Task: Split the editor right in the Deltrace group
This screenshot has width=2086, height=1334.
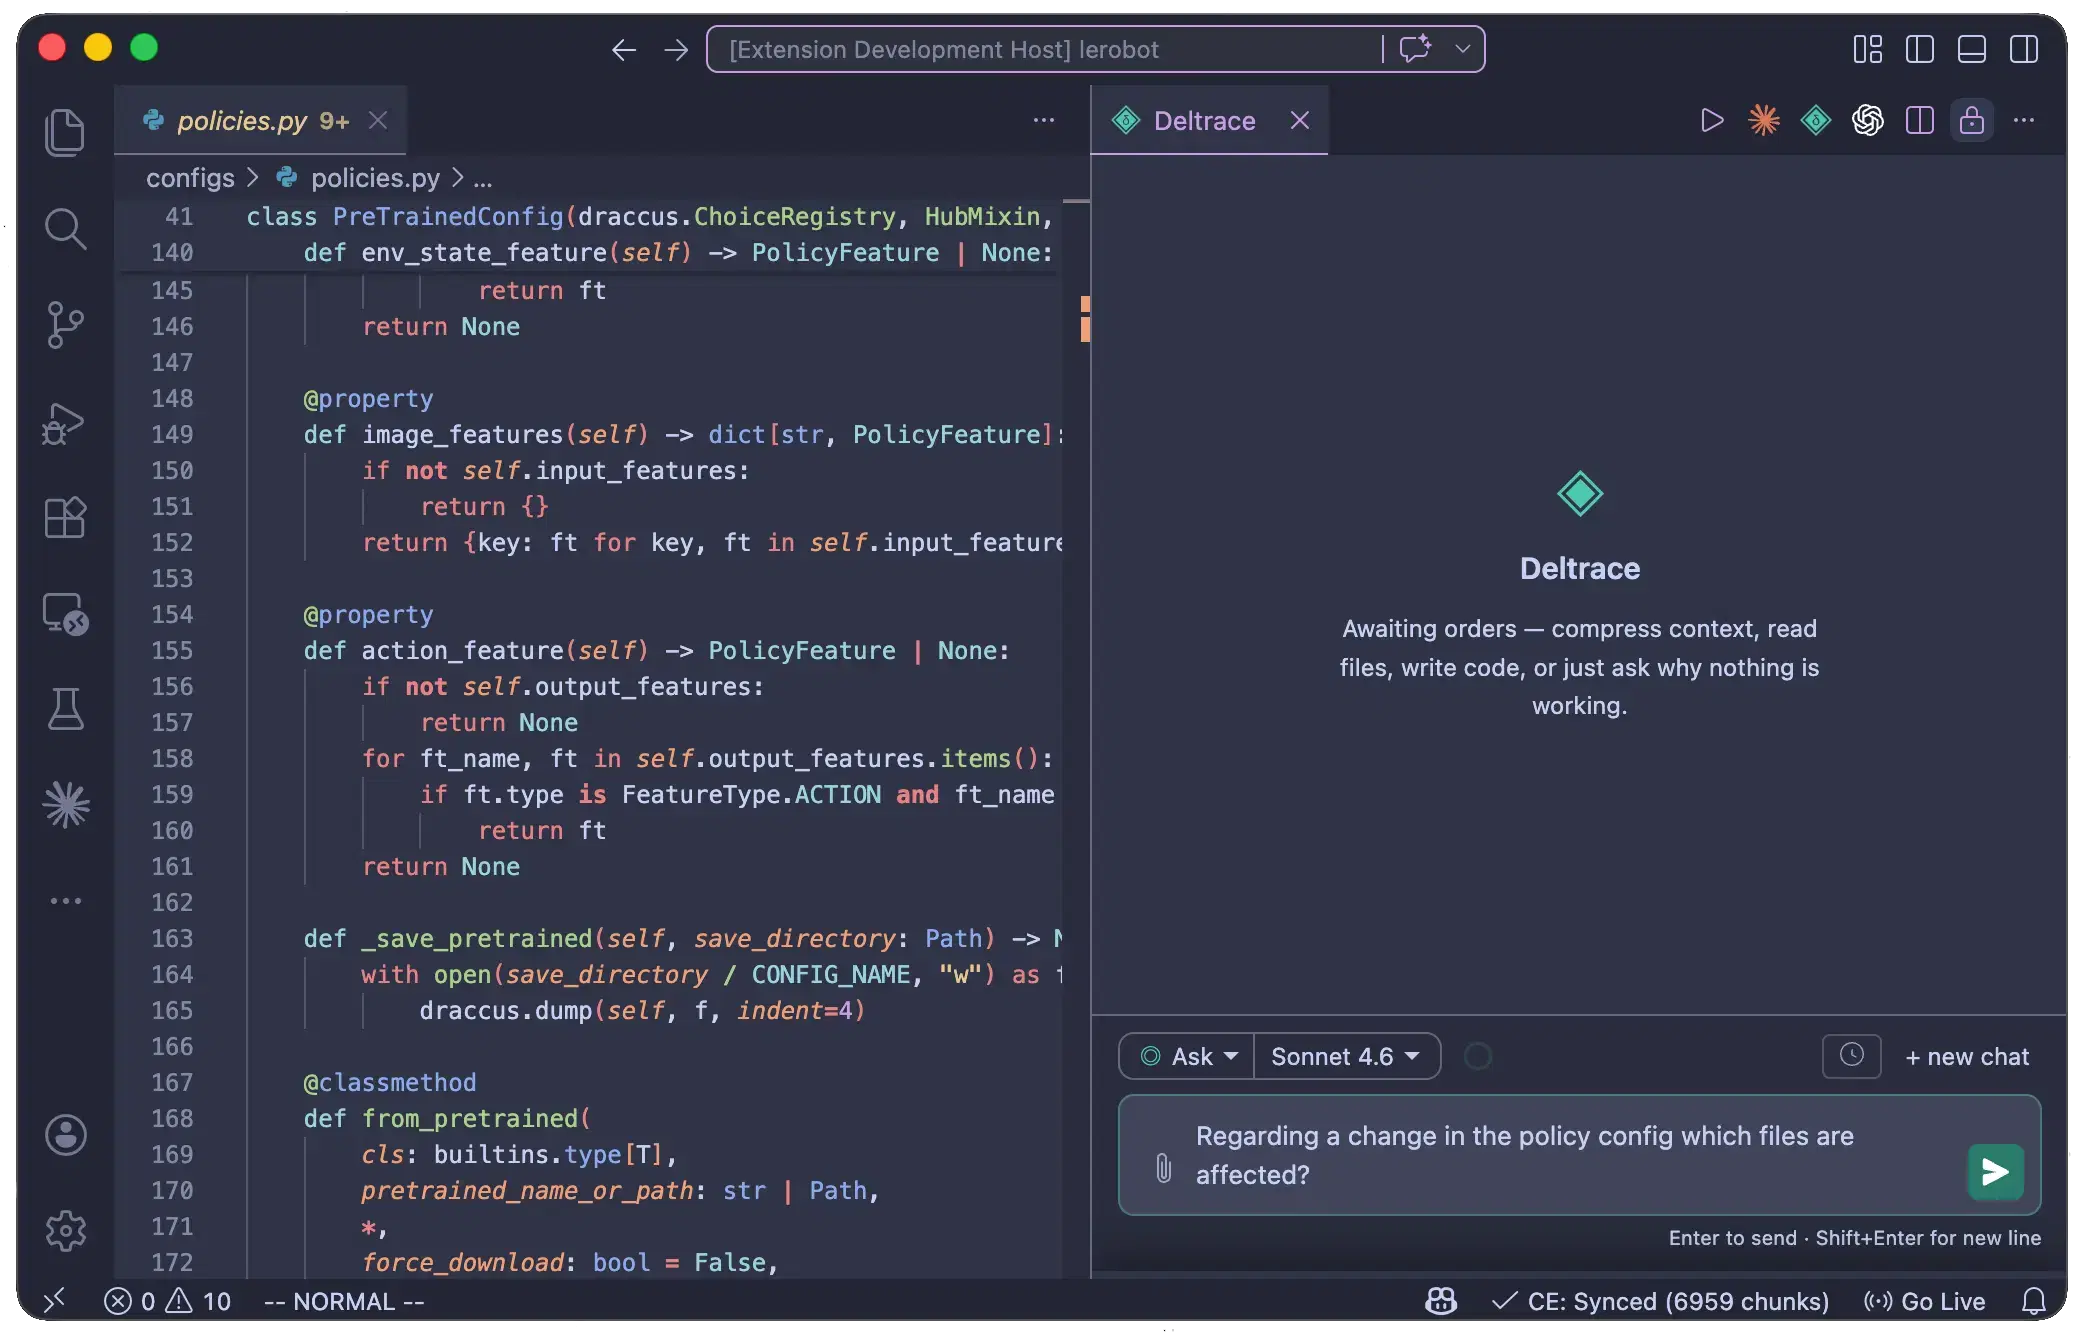Action: tap(1919, 121)
